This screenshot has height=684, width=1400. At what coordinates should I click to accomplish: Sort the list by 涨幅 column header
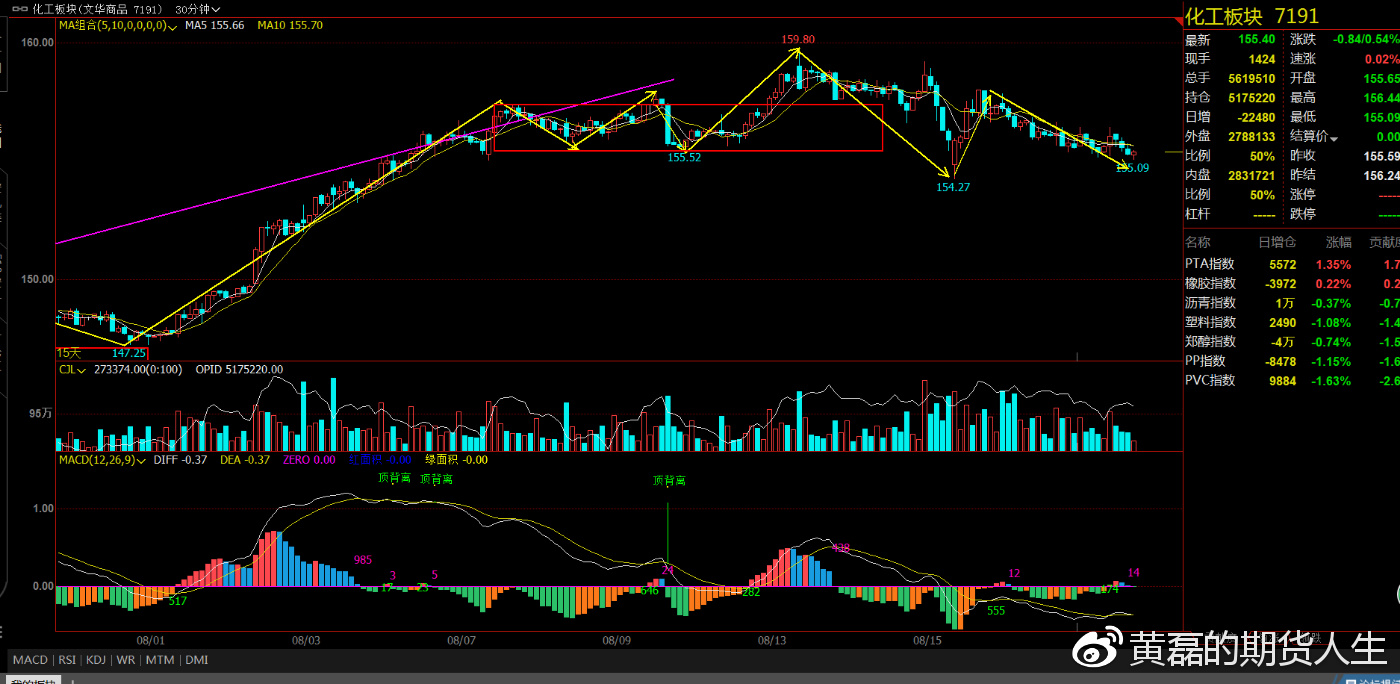pyautogui.click(x=1338, y=242)
